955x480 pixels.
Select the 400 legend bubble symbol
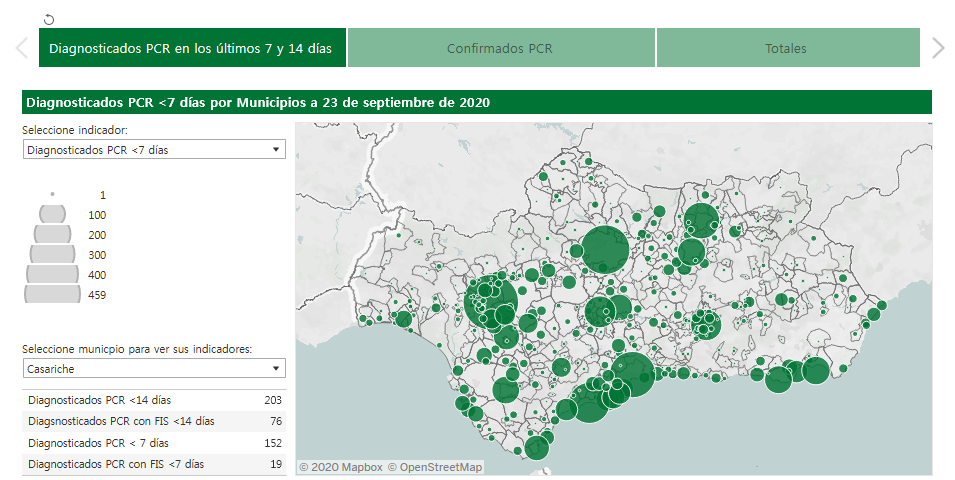52,274
